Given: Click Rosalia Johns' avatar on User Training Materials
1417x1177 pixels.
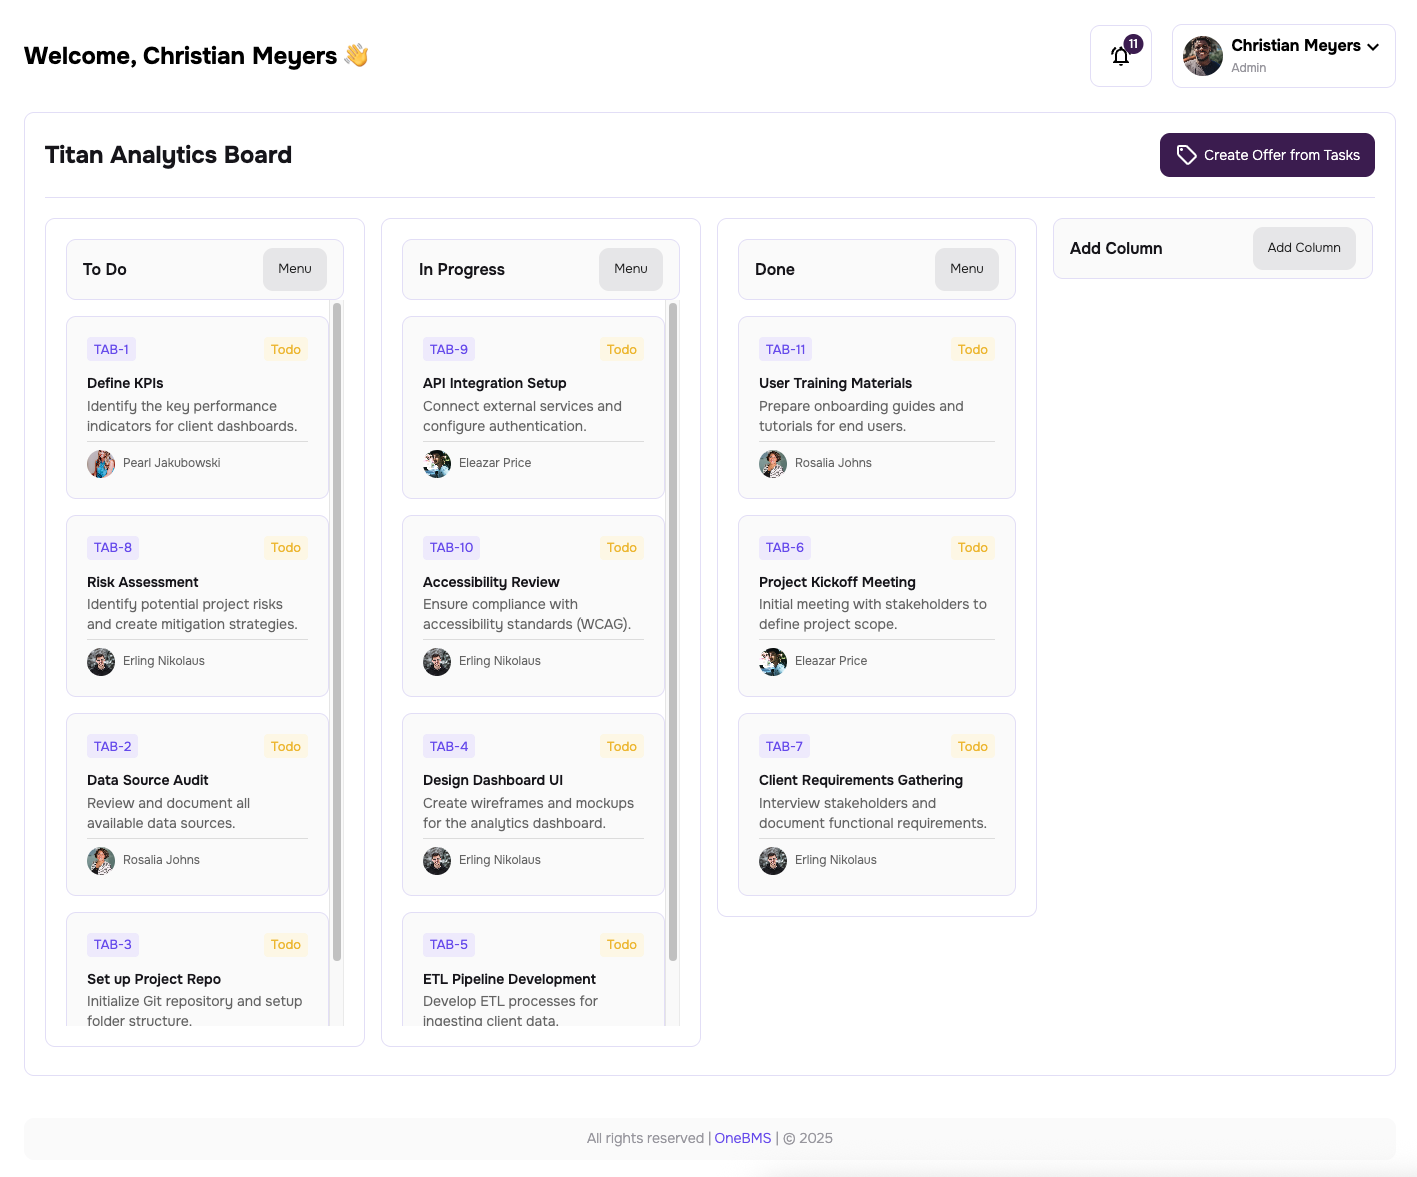Looking at the screenshot, I should click(x=772, y=463).
